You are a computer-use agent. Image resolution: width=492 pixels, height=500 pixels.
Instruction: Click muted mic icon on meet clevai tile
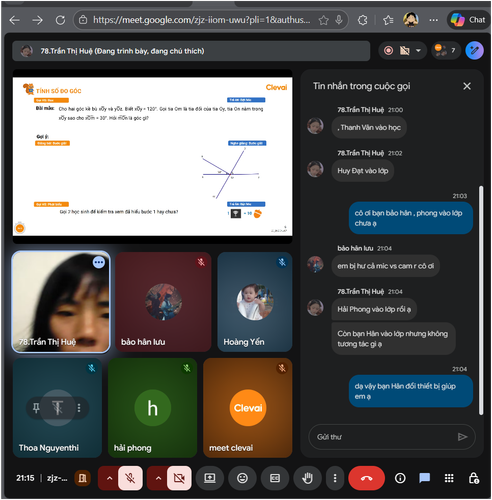[282, 368]
